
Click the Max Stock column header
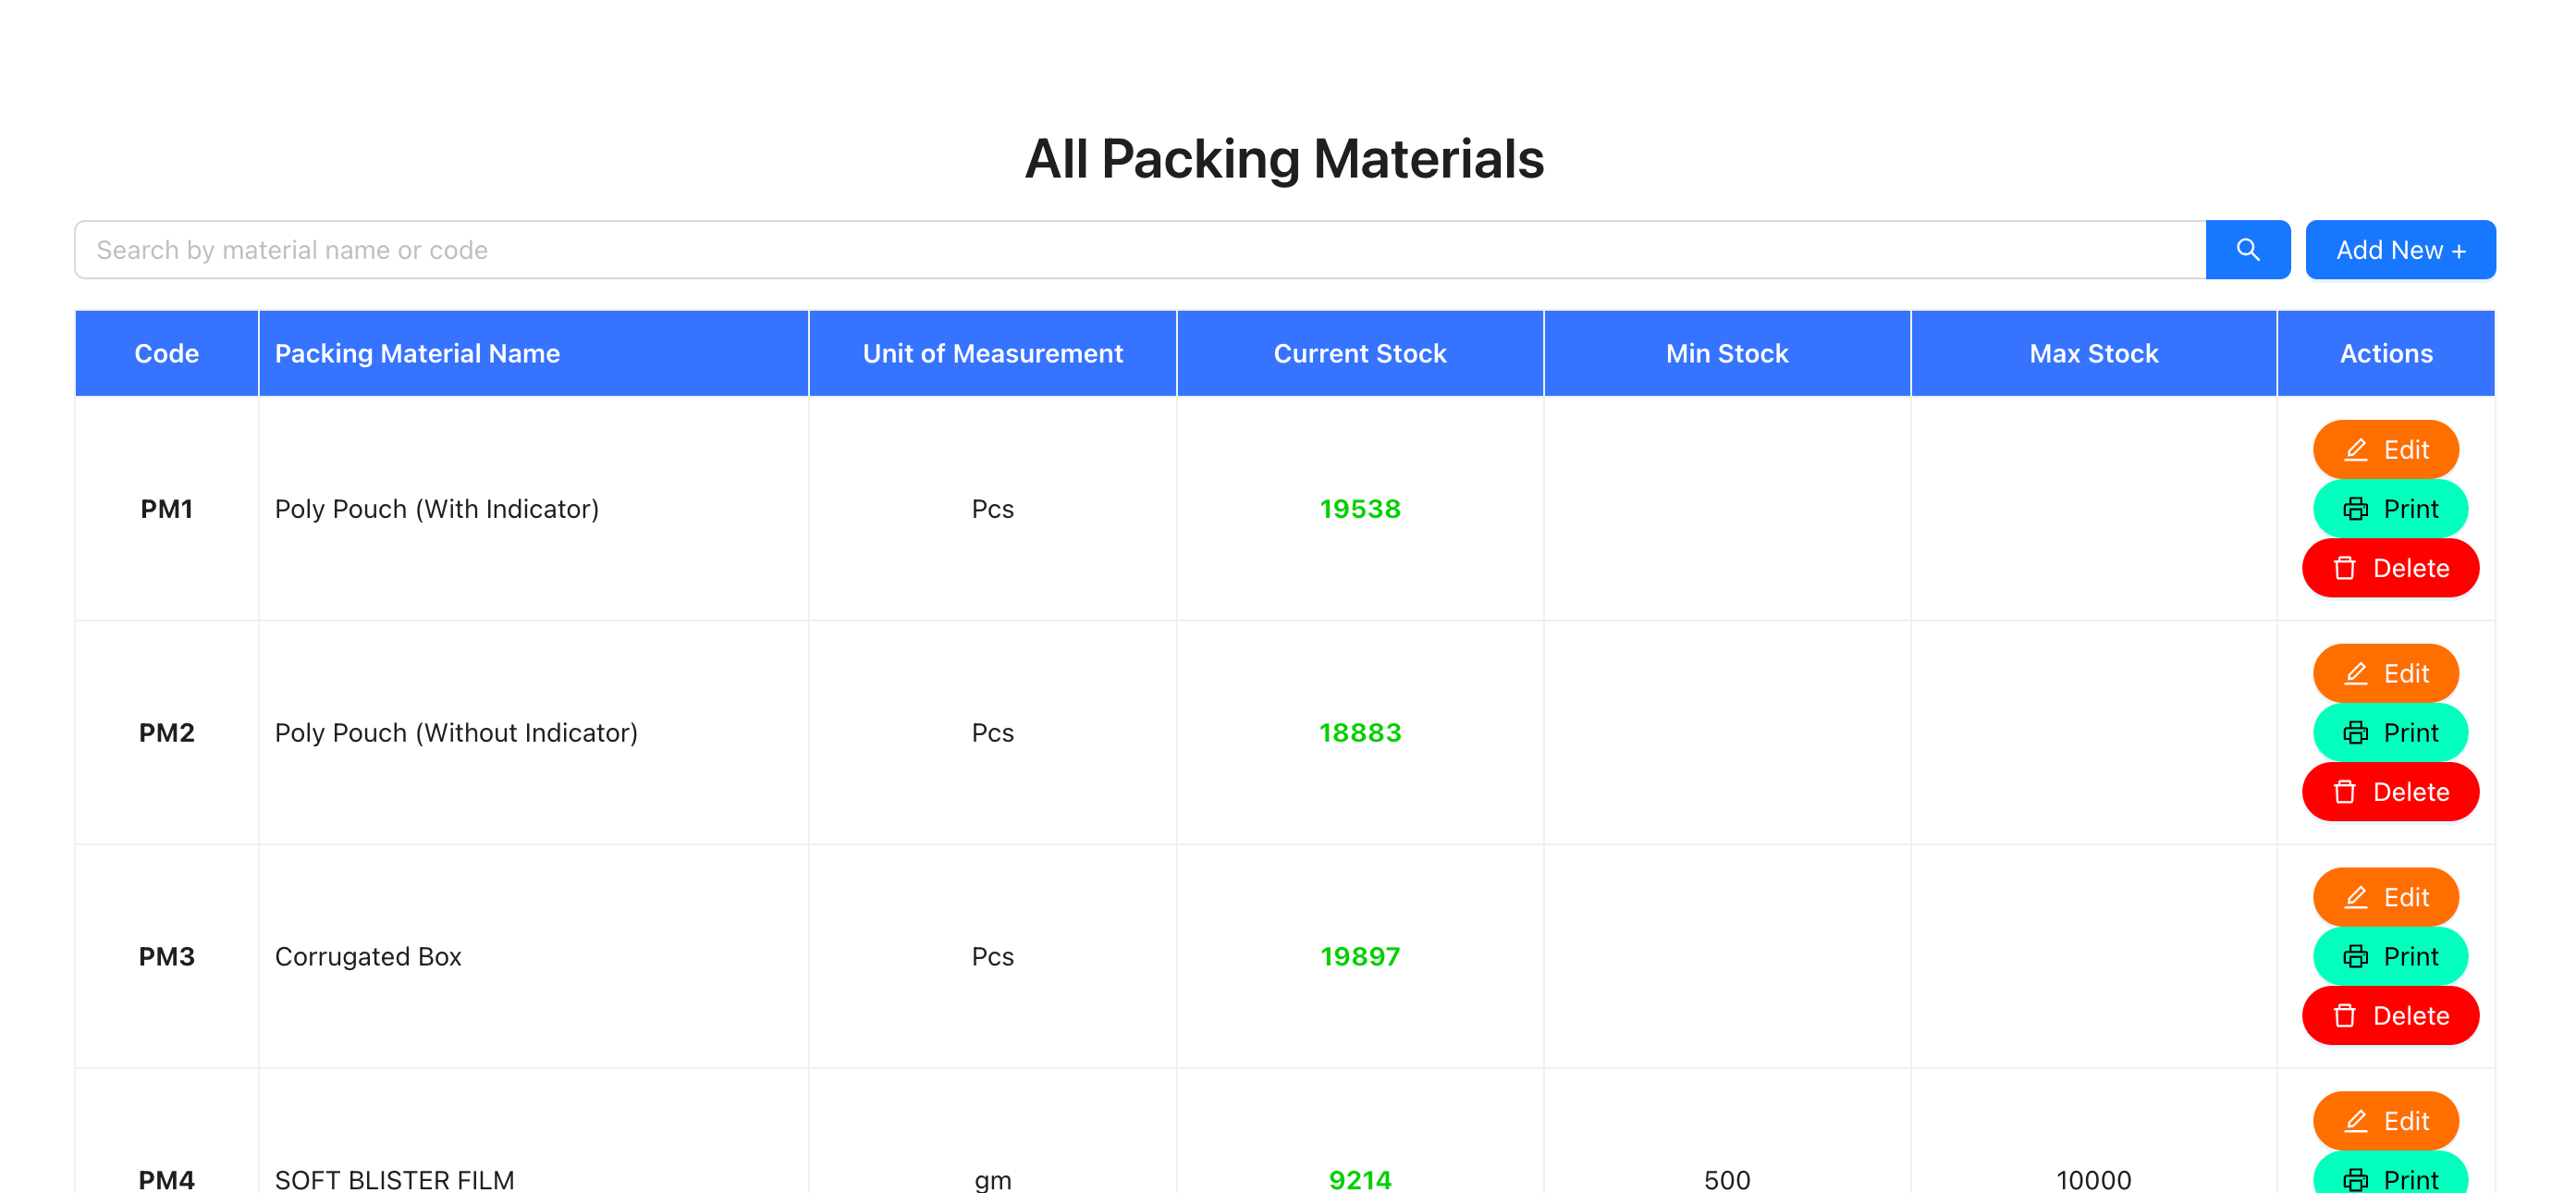(x=2093, y=353)
